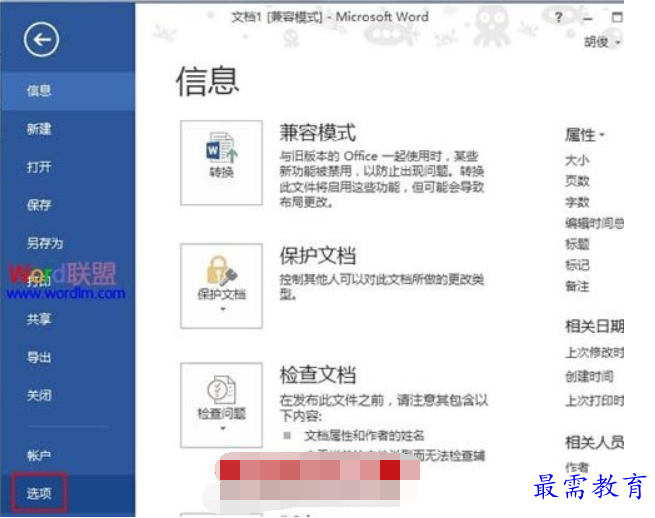Open the 胡俊 user account dropdown
The height and width of the screenshot is (518, 655).
point(602,42)
